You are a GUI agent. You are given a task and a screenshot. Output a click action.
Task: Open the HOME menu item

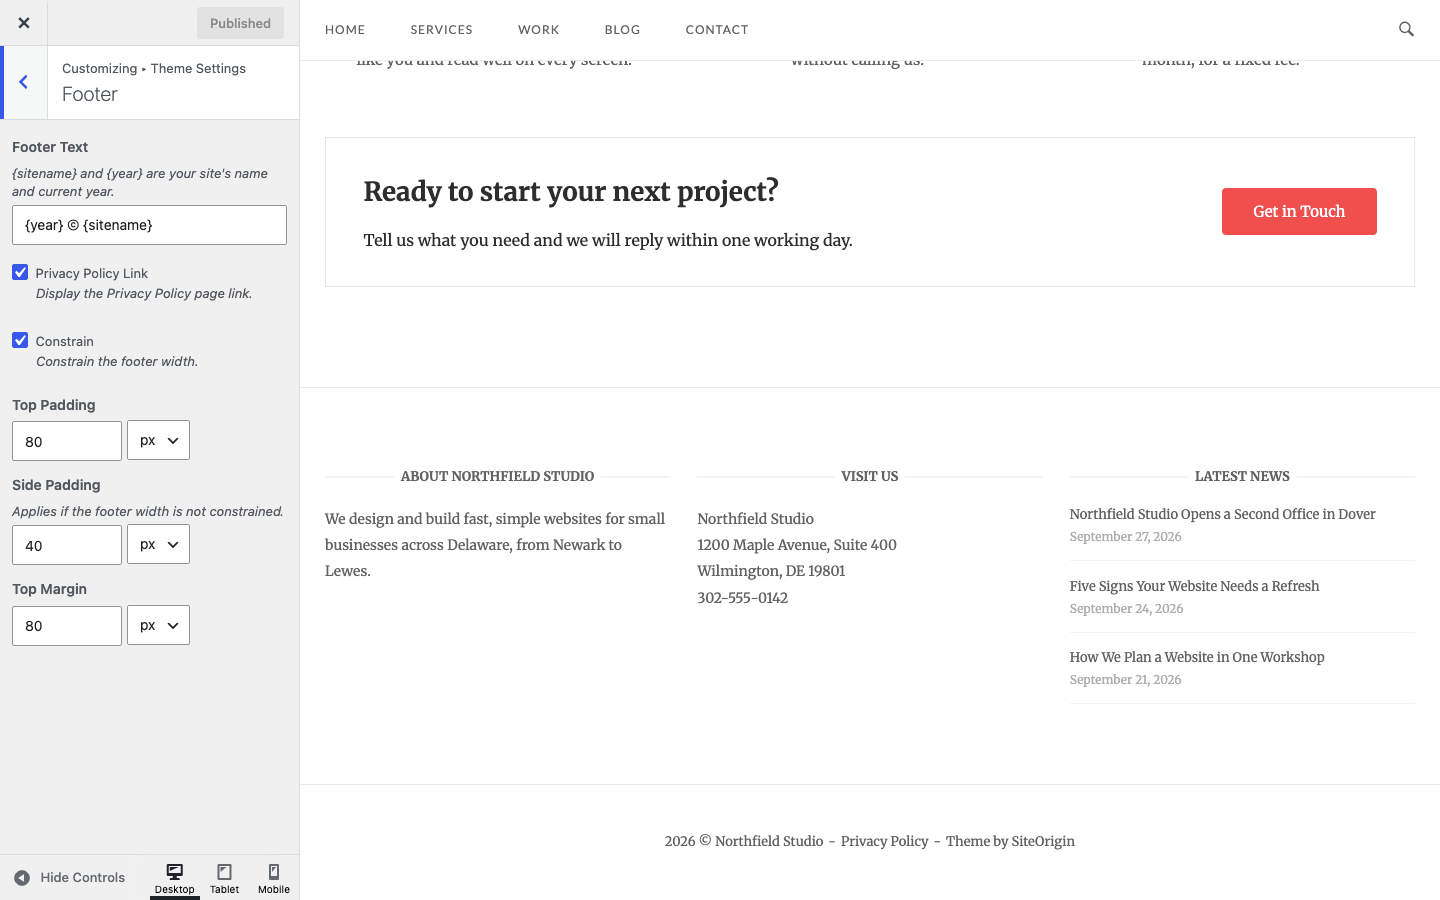345,30
